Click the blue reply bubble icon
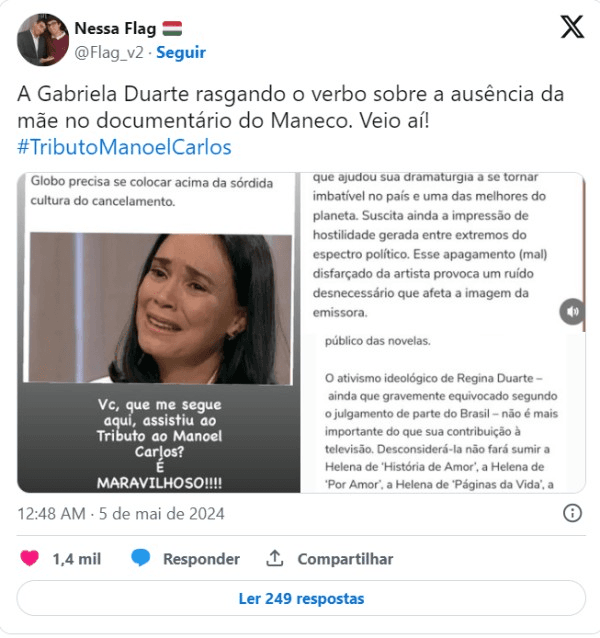Viewport: 600px width, 638px height. 140,558
